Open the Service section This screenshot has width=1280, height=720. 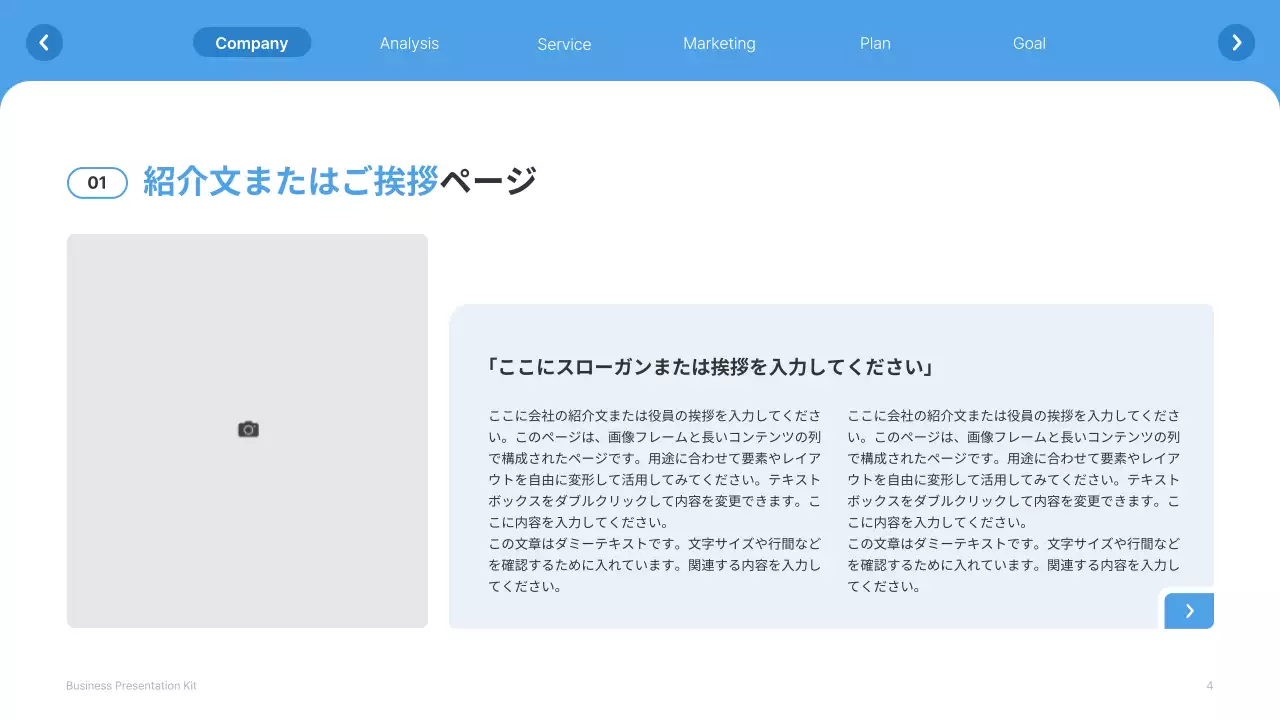[x=564, y=44]
